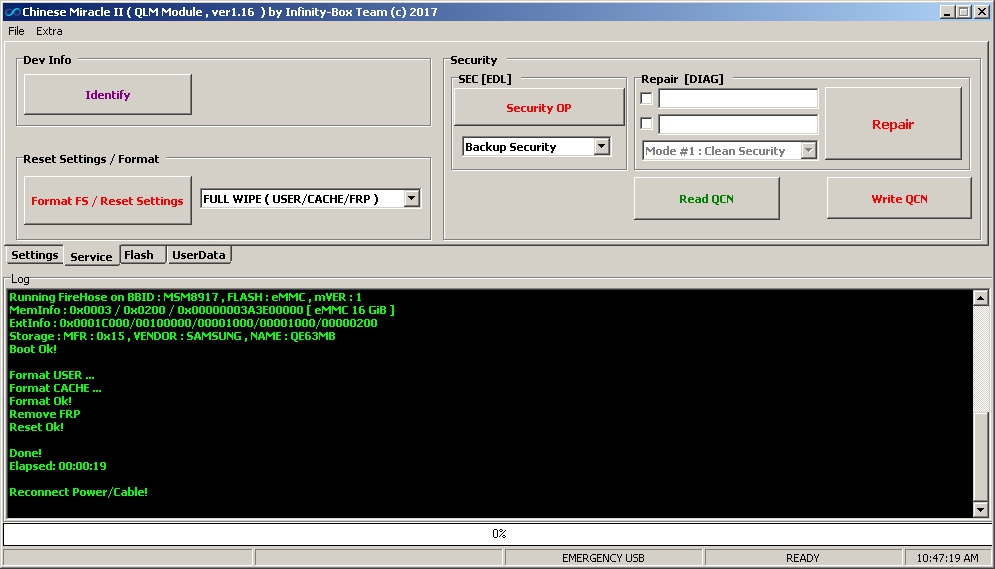Click the 'Reset Ok!' log line
The height and width of the screenshot is (569, 995).
(36, 427)
